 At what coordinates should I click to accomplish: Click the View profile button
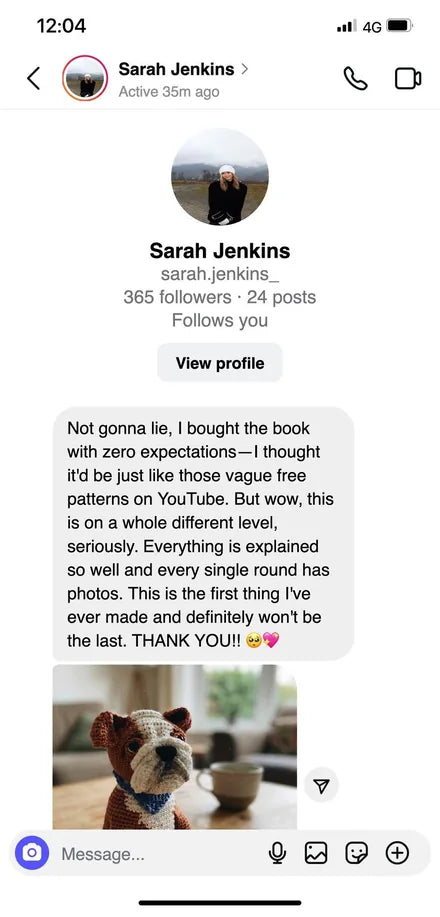(220, 363)
